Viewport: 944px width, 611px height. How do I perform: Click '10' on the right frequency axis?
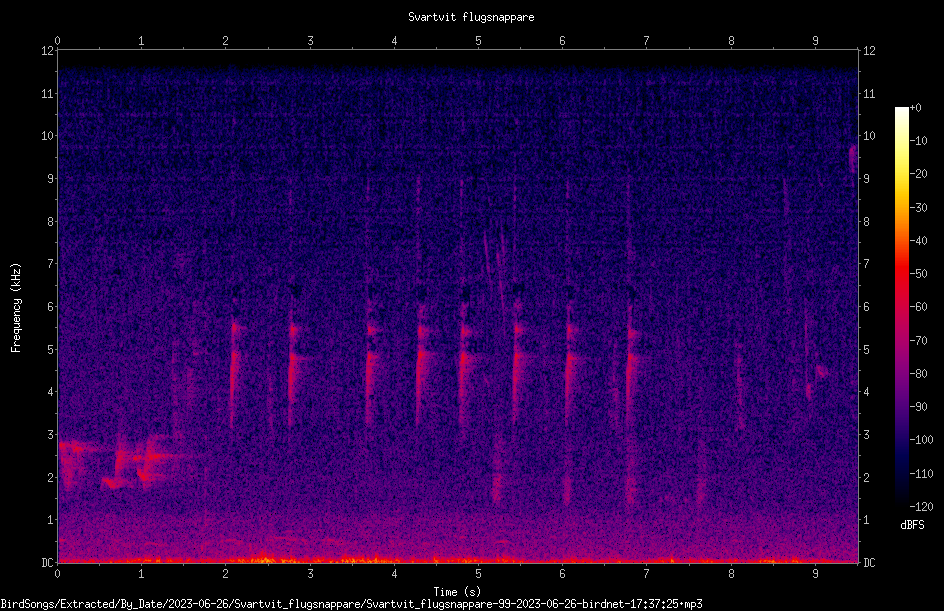click(x=869, y=136)
